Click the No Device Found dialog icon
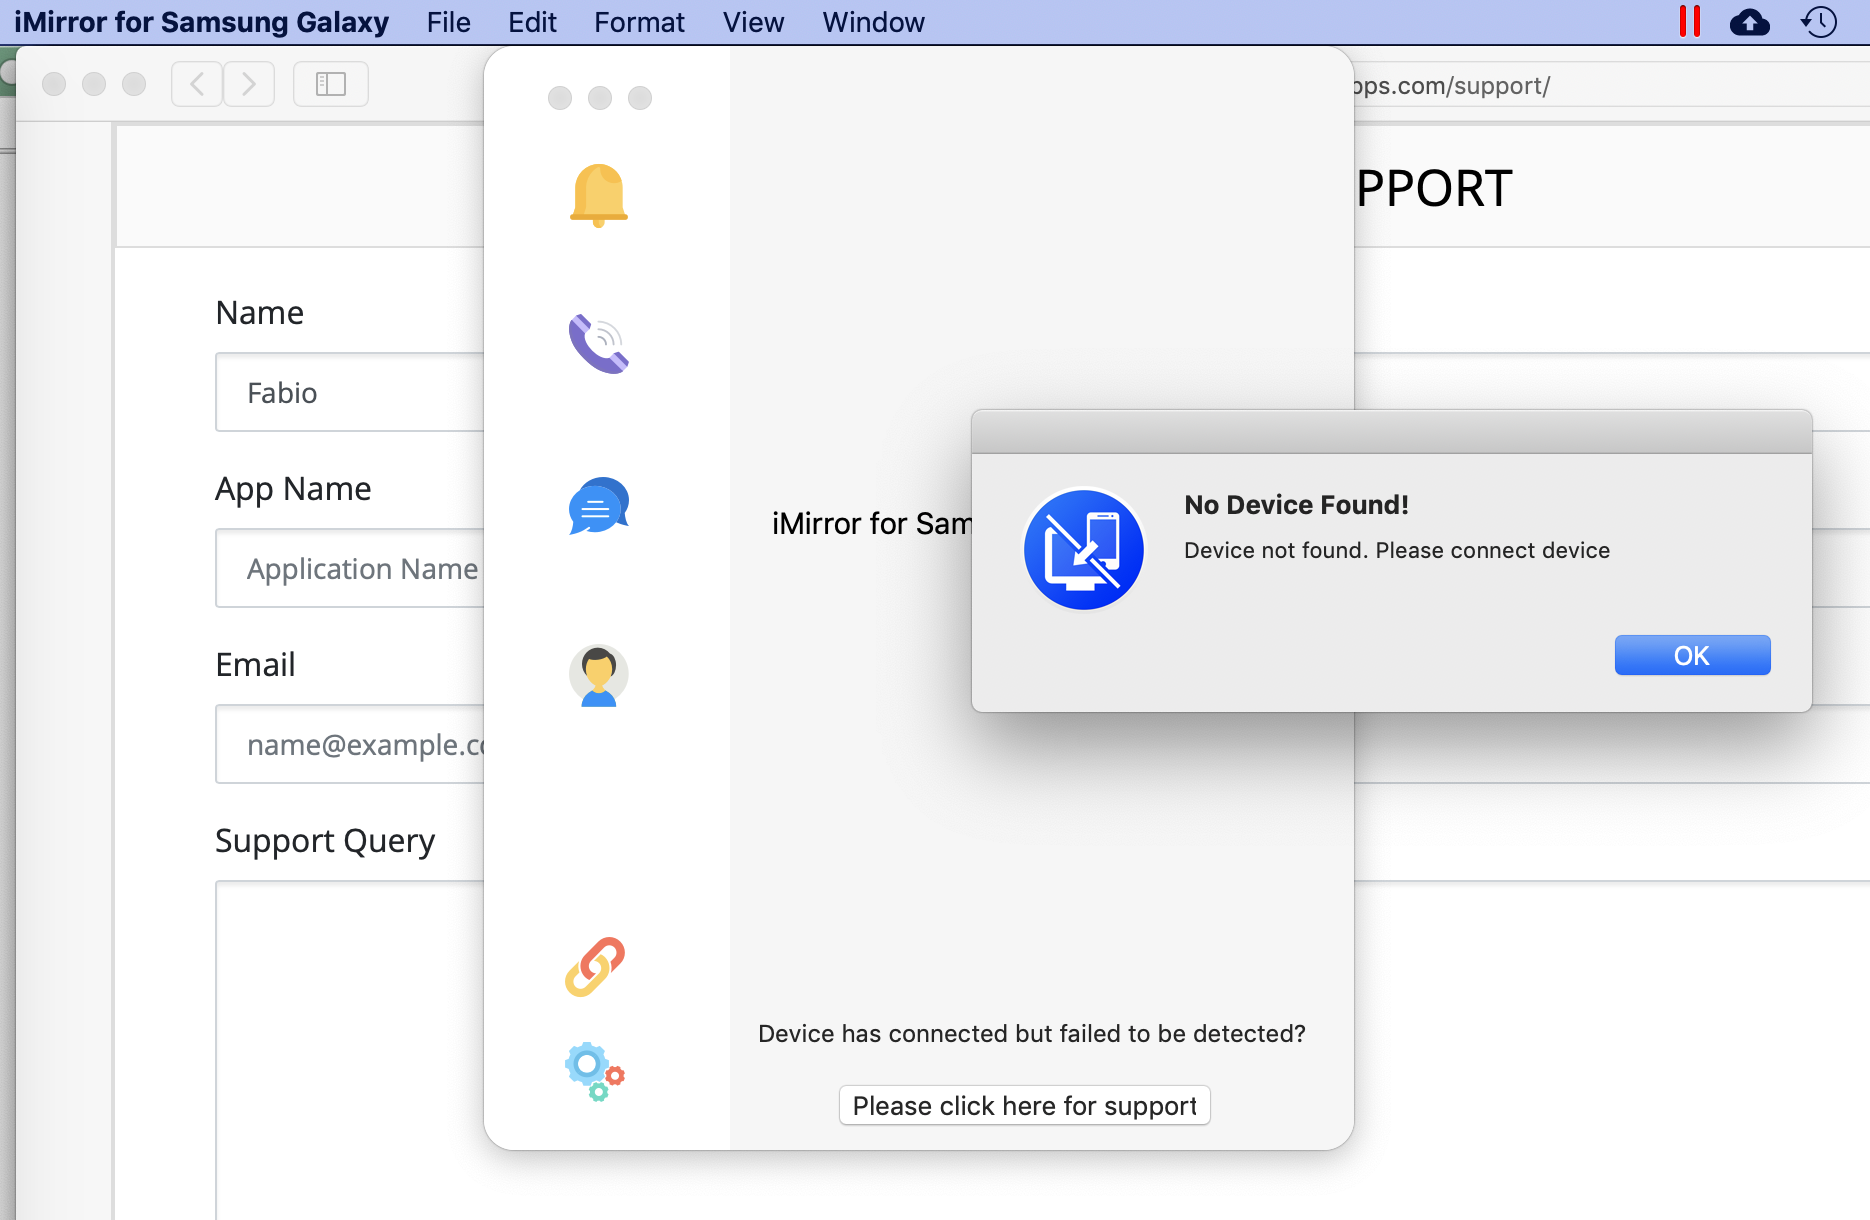This screenshot has height=1220, width=1870. point(1084,549)
